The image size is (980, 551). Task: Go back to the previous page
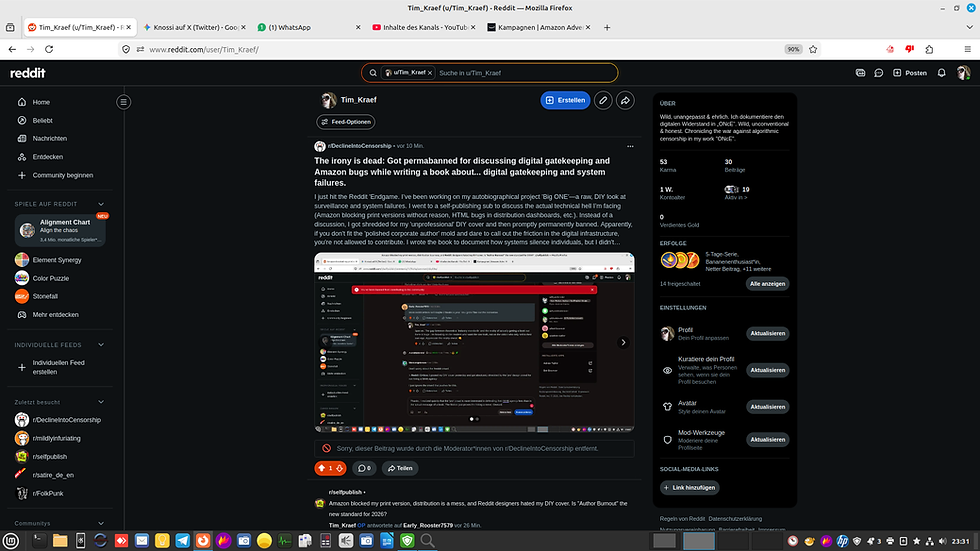(12, 49)
